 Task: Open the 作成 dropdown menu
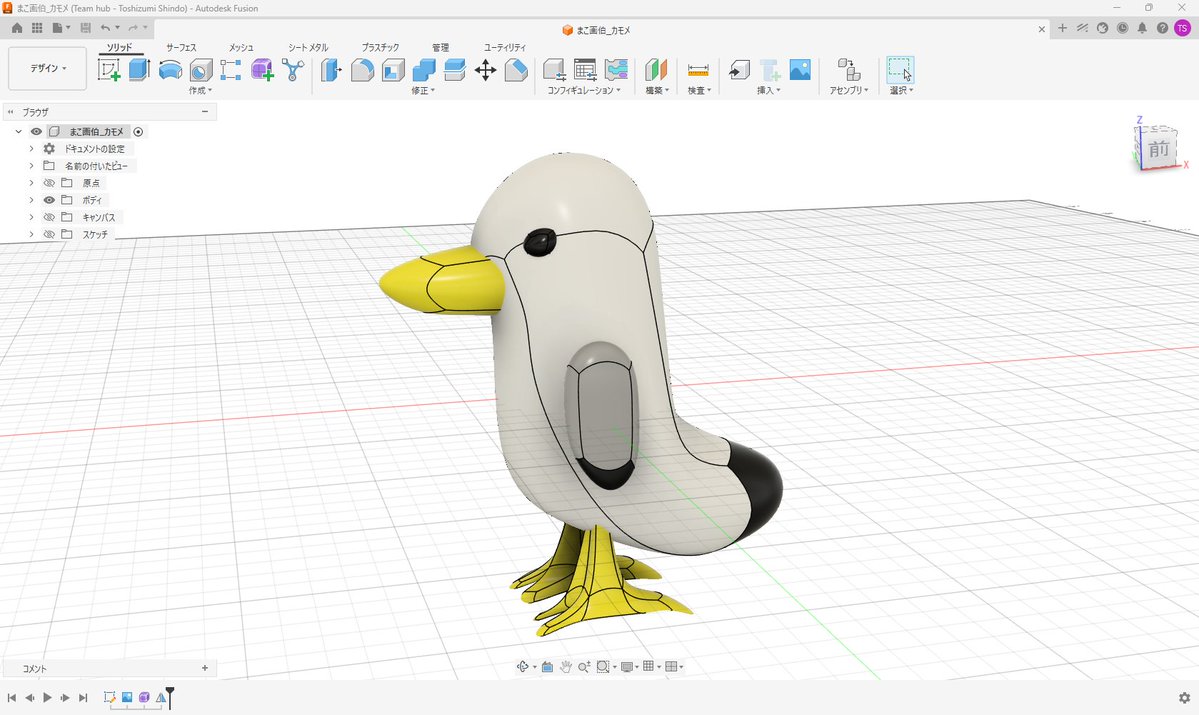tap(200, 90)
